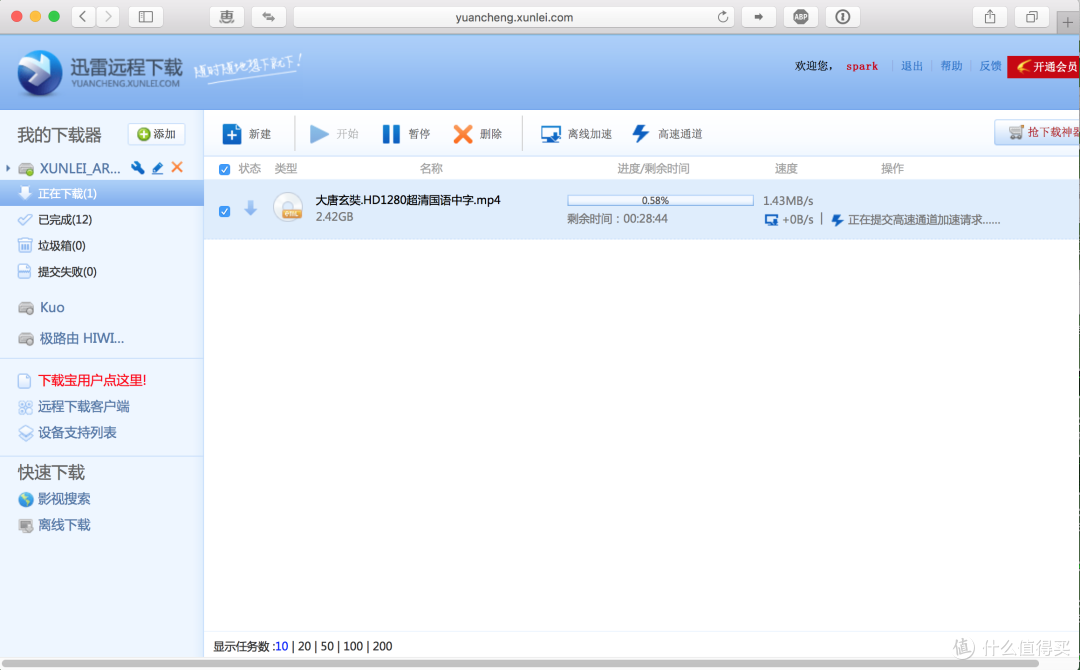
Task: Toggle the Safari sidebar button
Action: tap(146, 17)
